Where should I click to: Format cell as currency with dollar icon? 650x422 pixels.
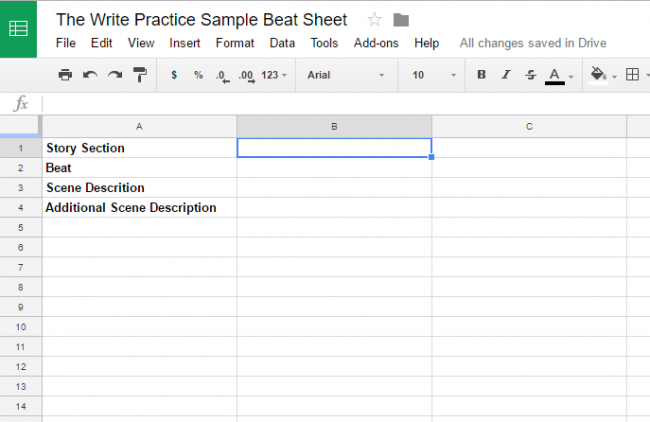coord(174,75)
